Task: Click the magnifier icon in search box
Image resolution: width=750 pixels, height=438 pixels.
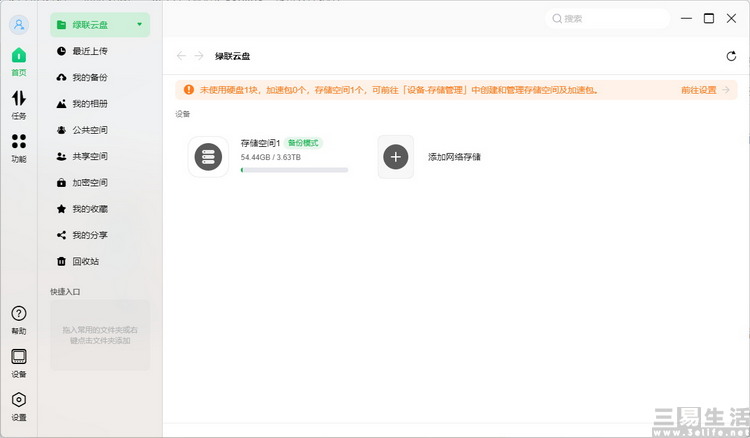Action: point(557,19)
